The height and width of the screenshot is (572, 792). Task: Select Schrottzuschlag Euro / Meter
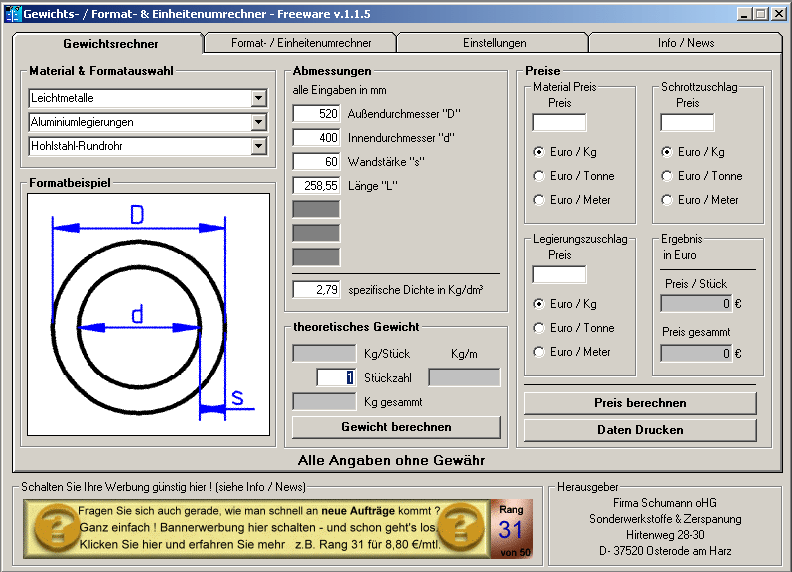click(667, 200)
